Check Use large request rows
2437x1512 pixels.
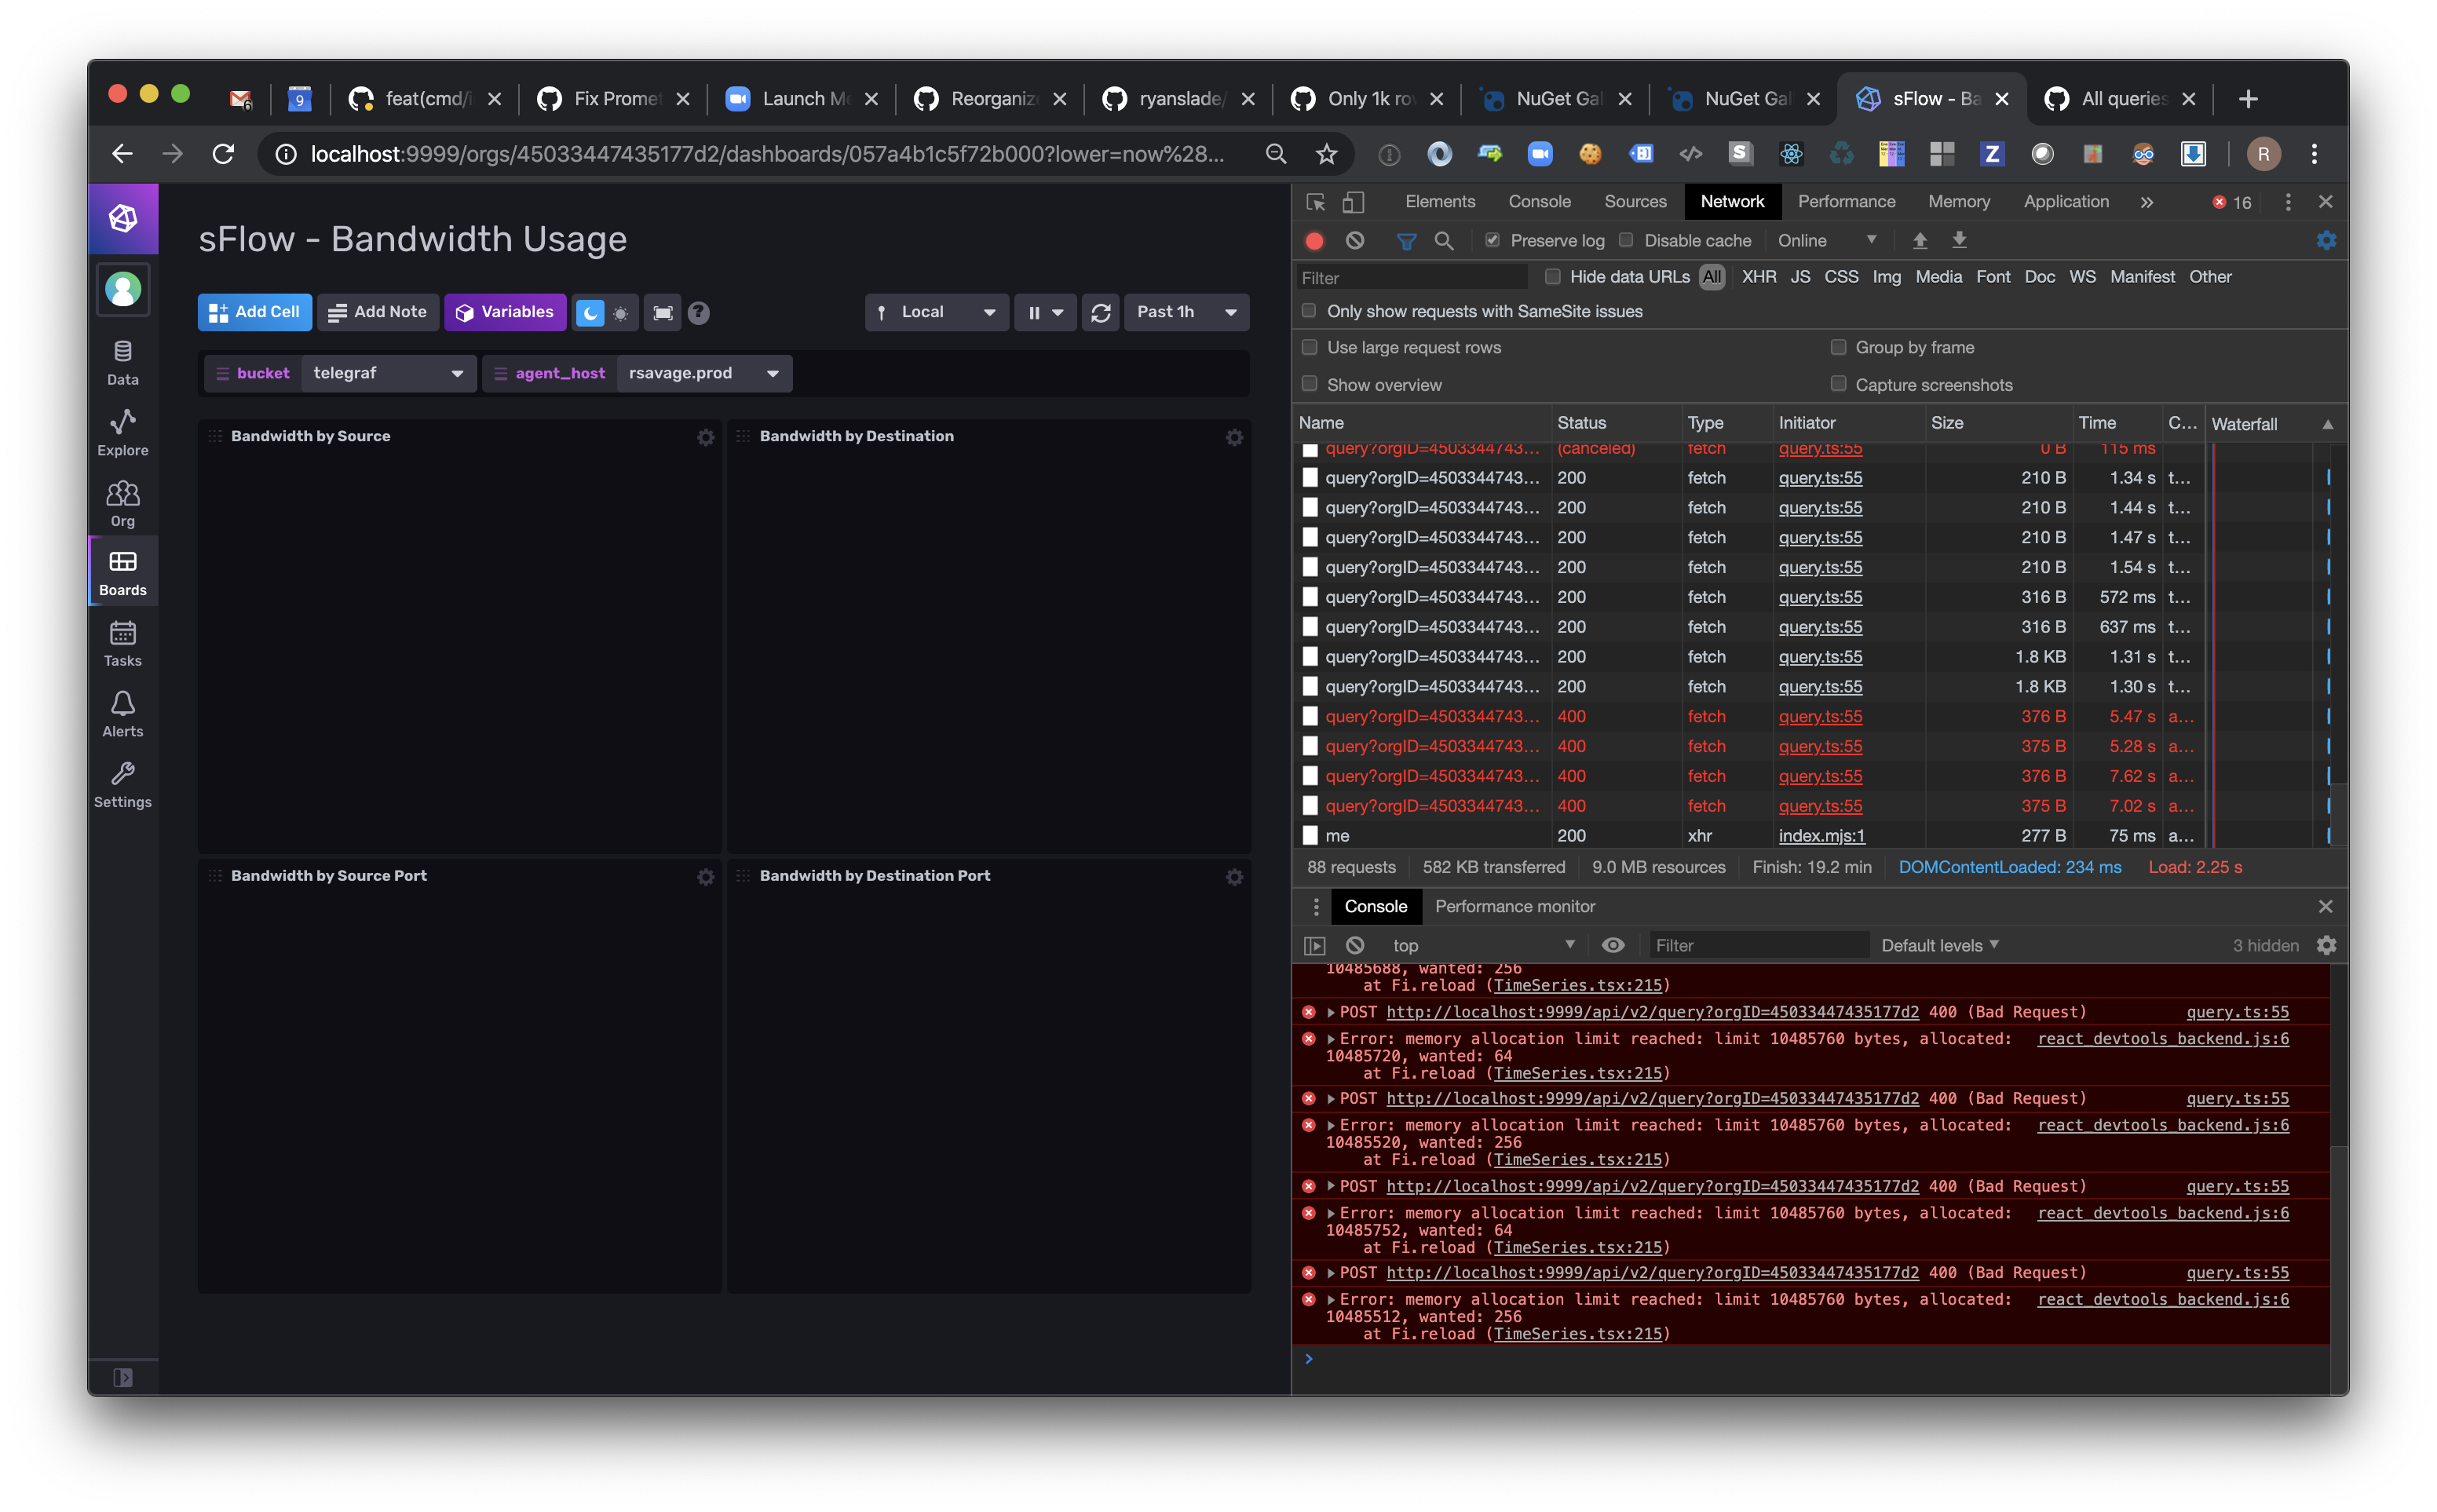(x=1309, y=347)
